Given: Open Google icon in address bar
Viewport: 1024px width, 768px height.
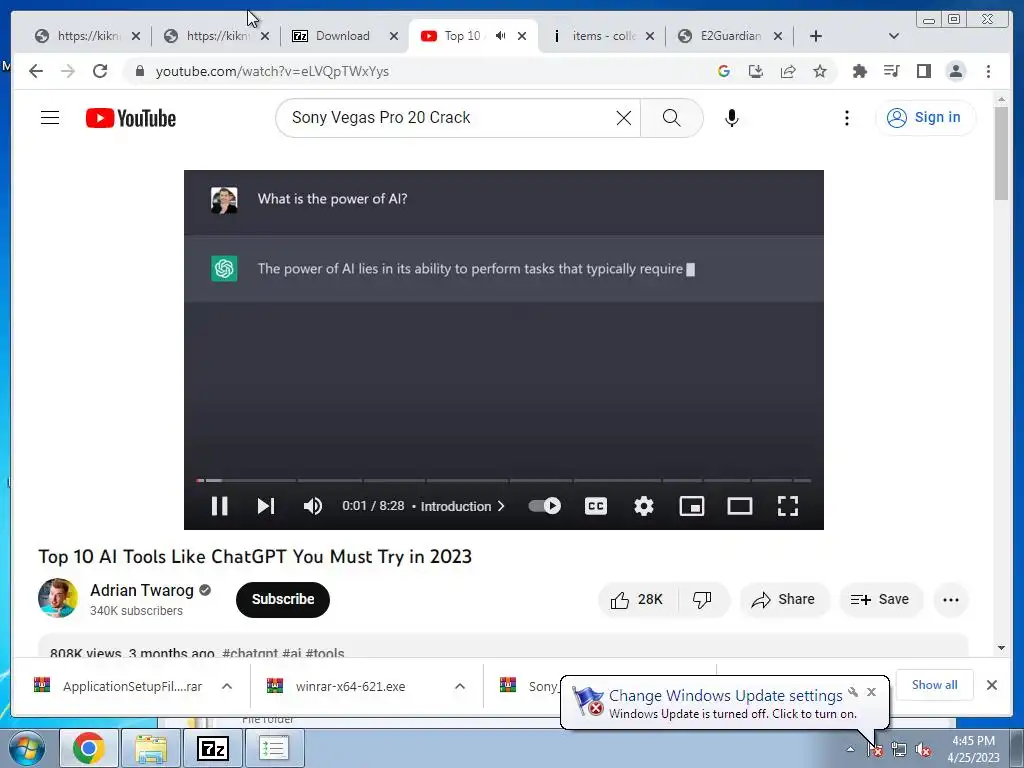Looking at the screenshot, I should click(724, 71).
